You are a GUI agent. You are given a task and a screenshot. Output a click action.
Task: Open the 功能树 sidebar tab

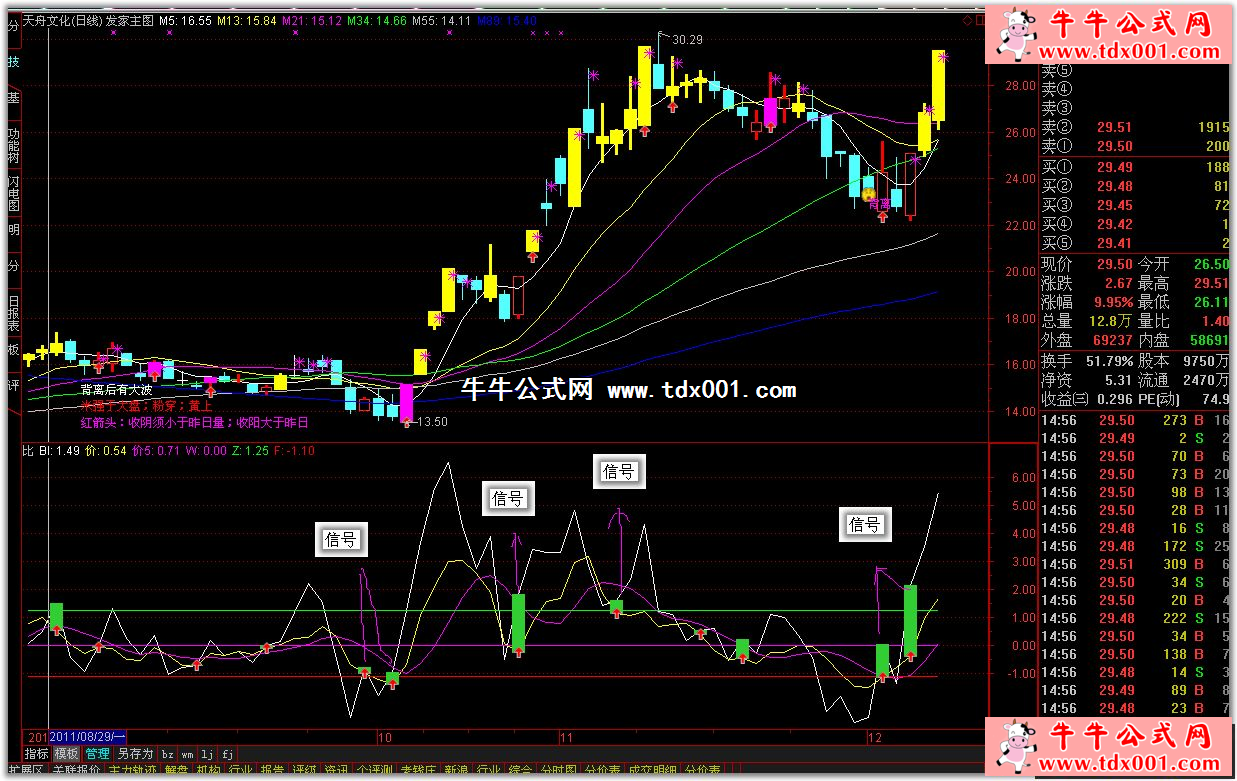[x=13, y=144]
